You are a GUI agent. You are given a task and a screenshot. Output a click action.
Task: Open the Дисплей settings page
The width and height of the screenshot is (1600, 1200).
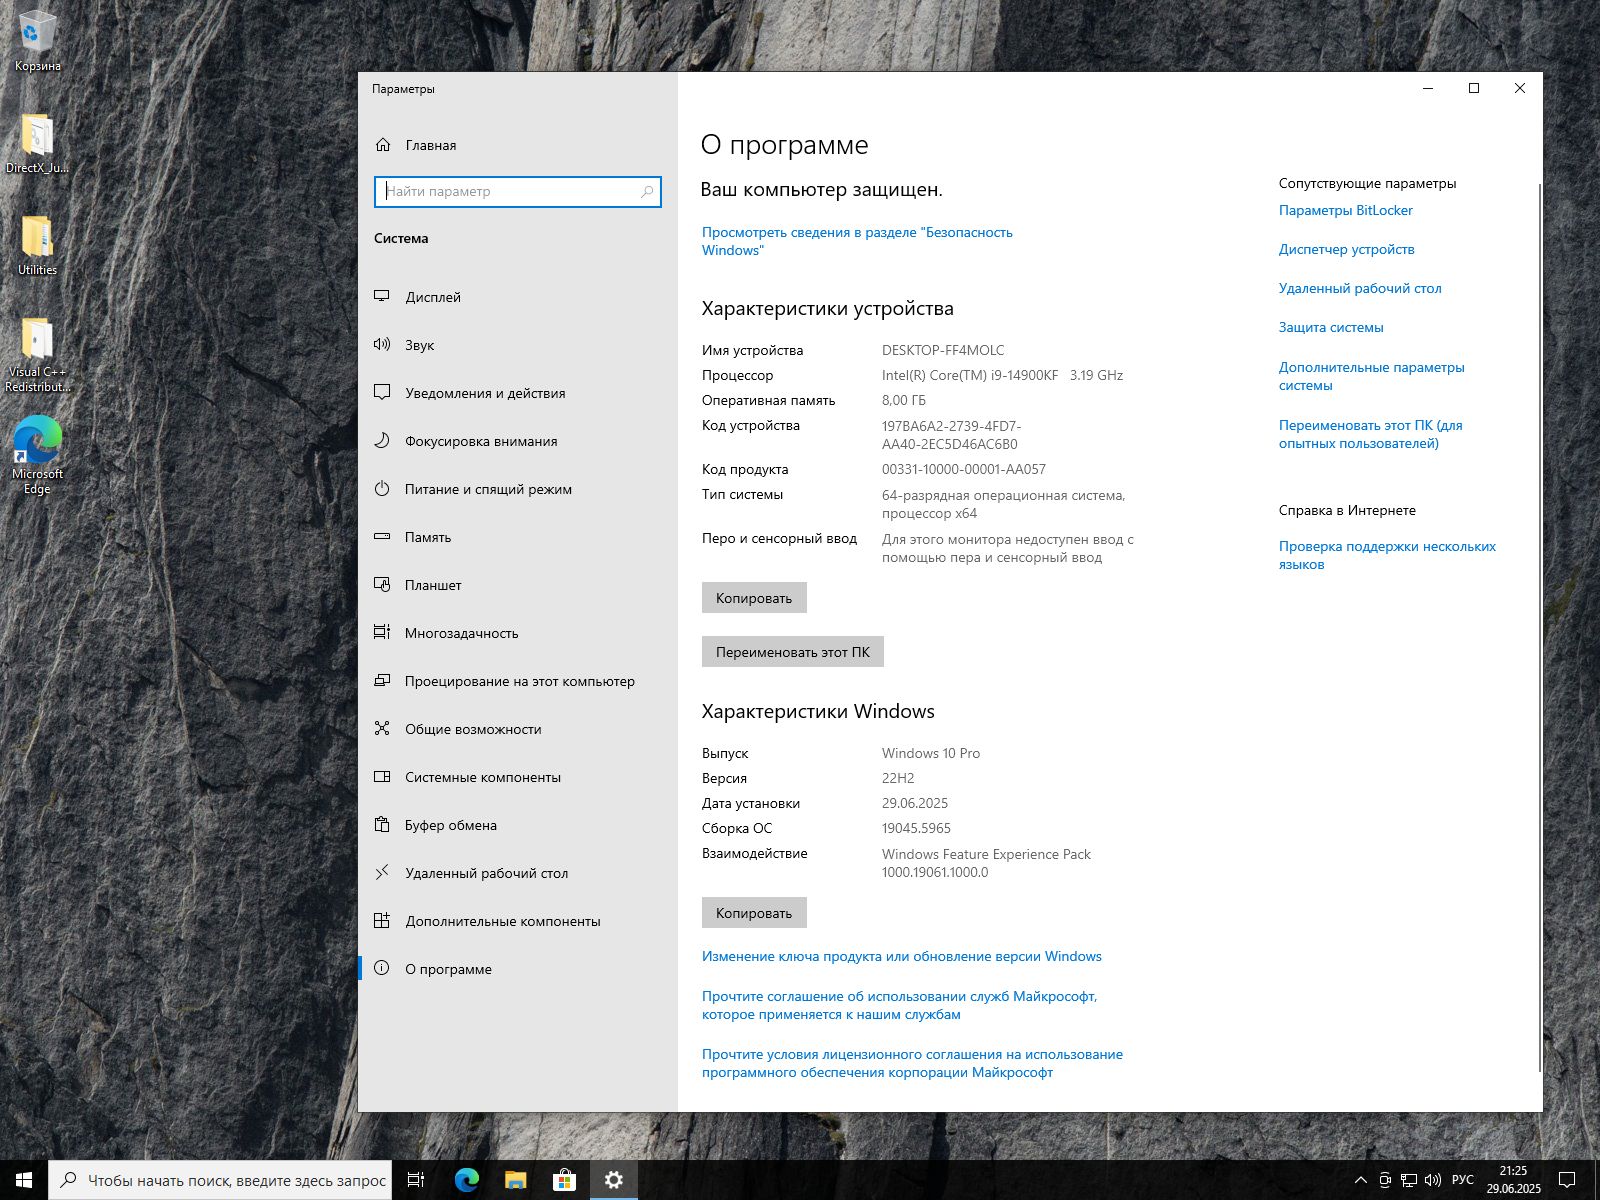518,297
